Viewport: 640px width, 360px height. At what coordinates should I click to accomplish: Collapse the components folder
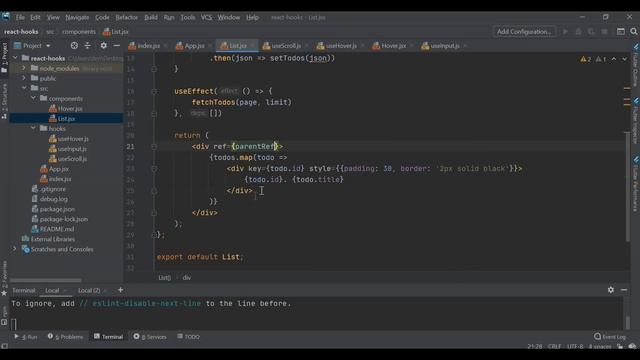pos(33,98)
